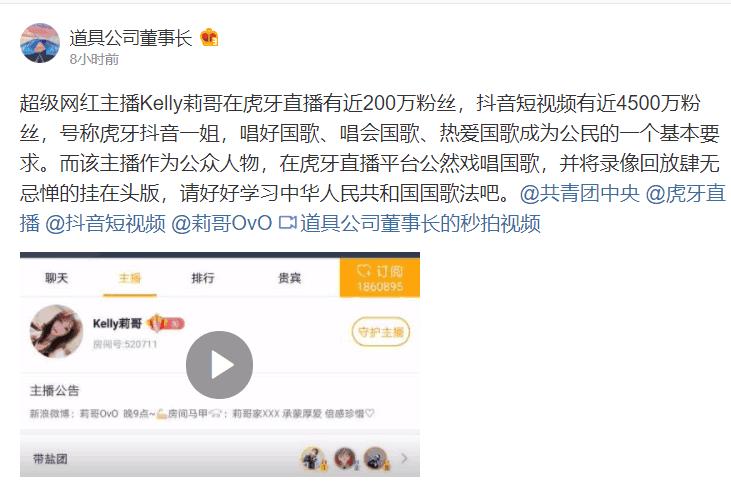
Task: Open the @抖音短视频 mention
Action: [x=105, y=223]
